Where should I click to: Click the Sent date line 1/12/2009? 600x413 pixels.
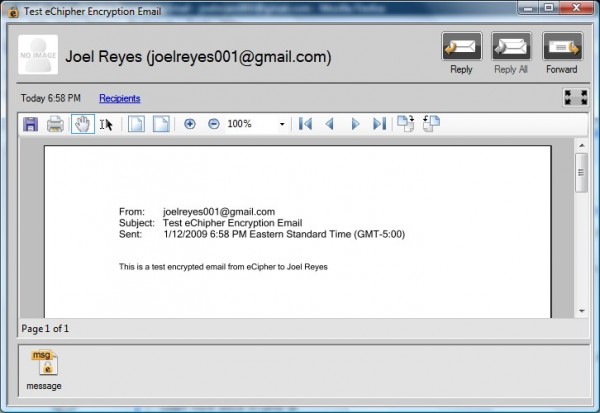(x=262, y=234)
